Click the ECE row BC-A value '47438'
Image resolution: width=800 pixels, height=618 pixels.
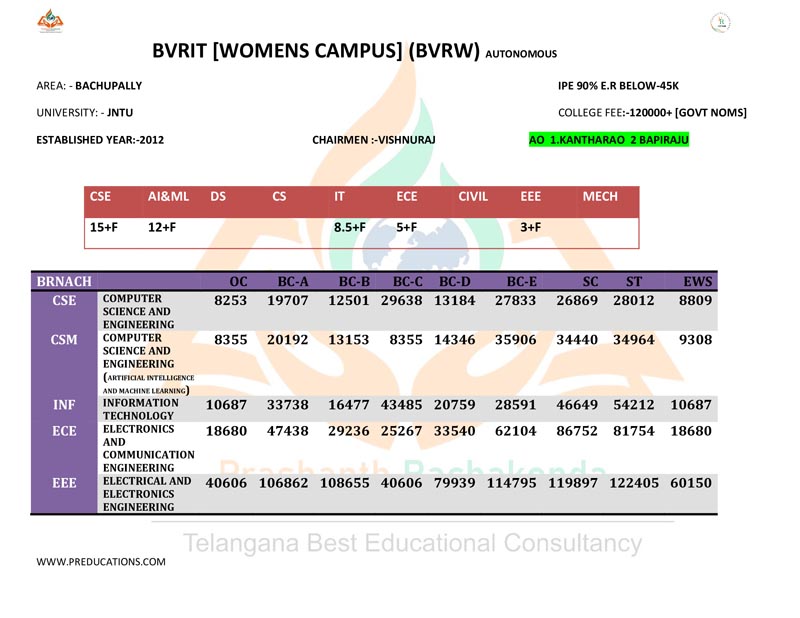coord(288,431)
